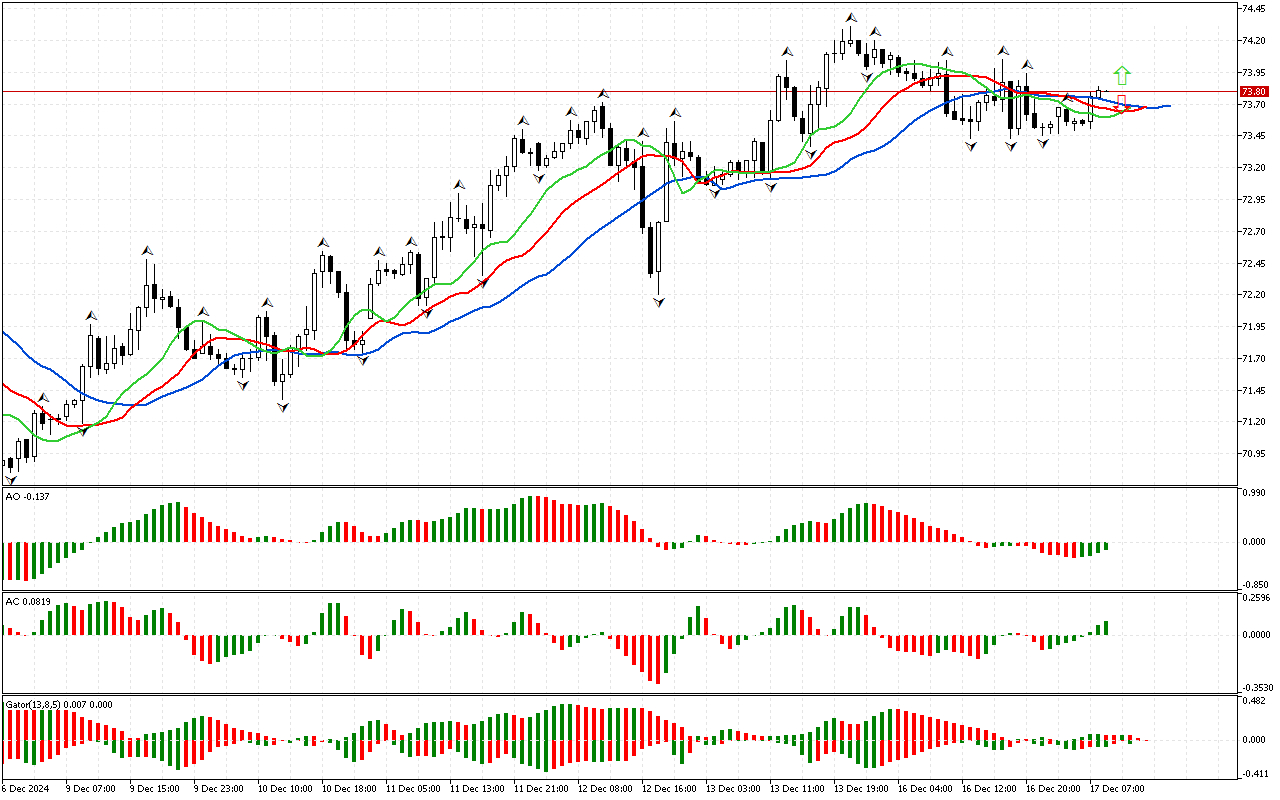Click the 11 Dec 21:00 time label
The image size is (1280, 800).
tap(541, 789)
